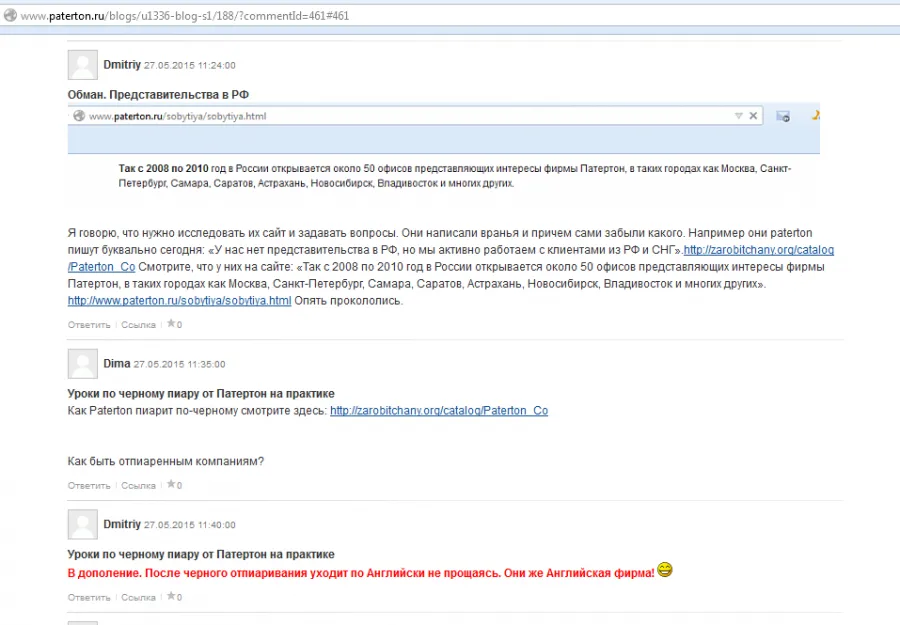Click the text 'Как быть отпиаренным компаниям?'
This screenshot has width=900, height=625.
(166, 461)
